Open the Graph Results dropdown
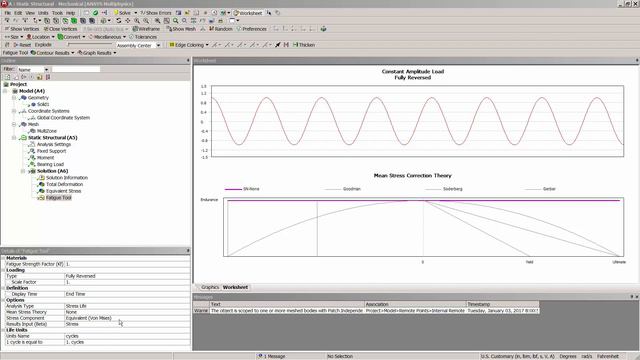 pyautogui.click(x=97, y=53)
